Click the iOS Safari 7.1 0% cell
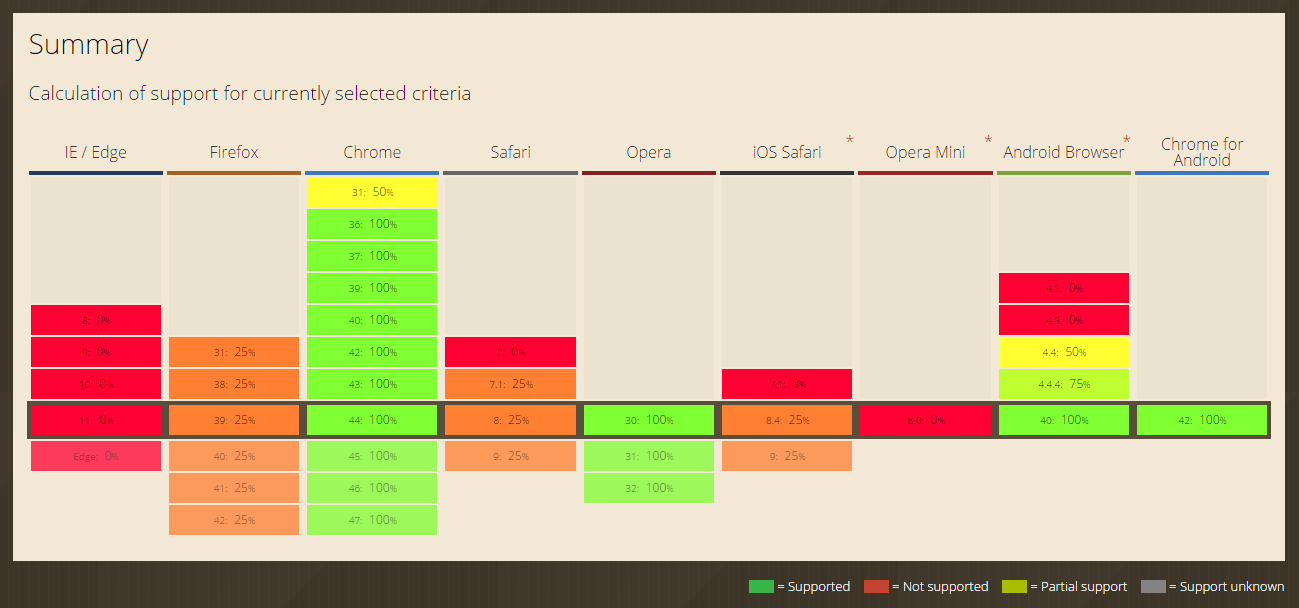 (787, 384)
